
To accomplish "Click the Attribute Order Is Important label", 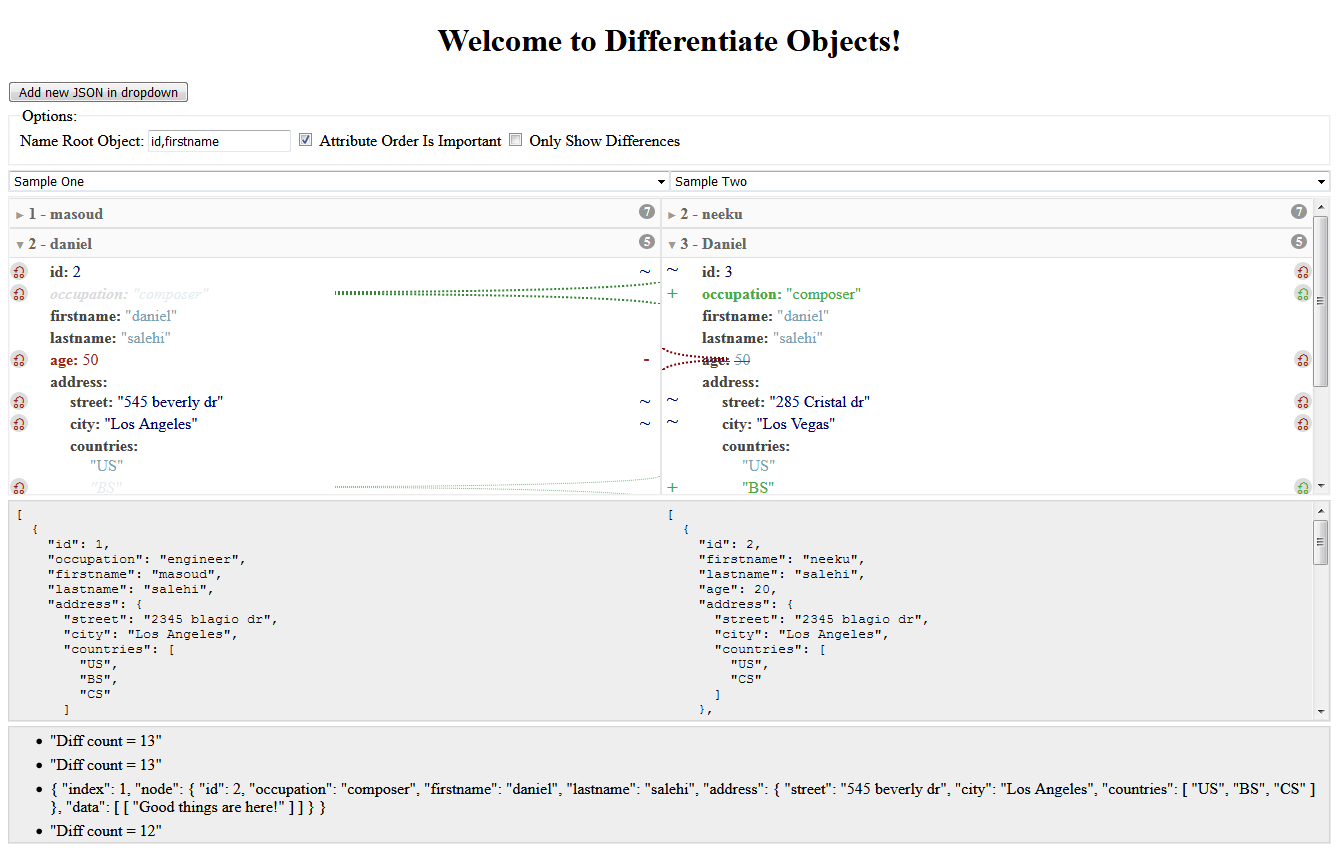I will coord(410,141).
